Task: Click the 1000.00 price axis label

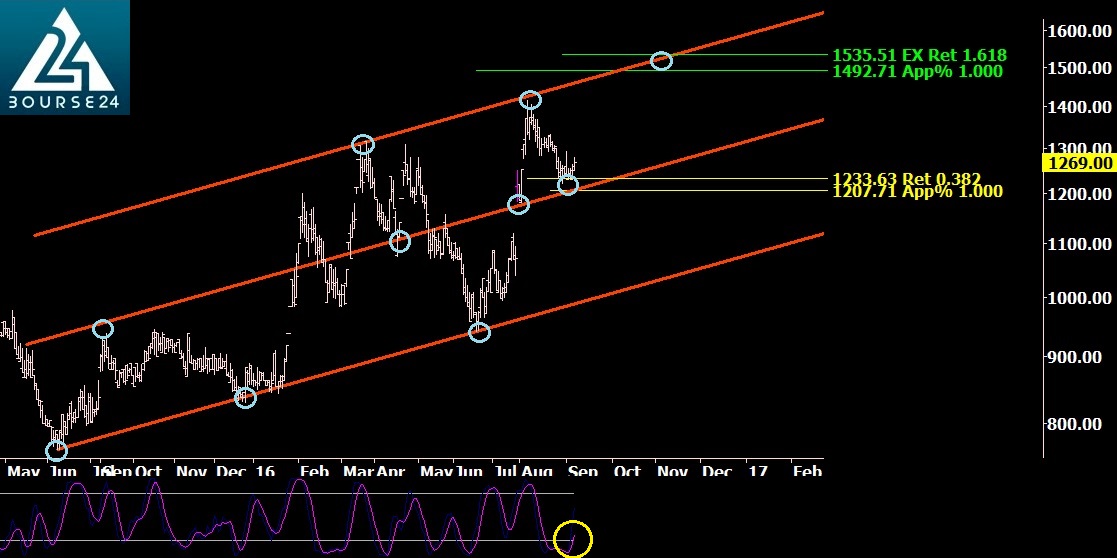Action: pyautogui.click(x=1079, y=298)
